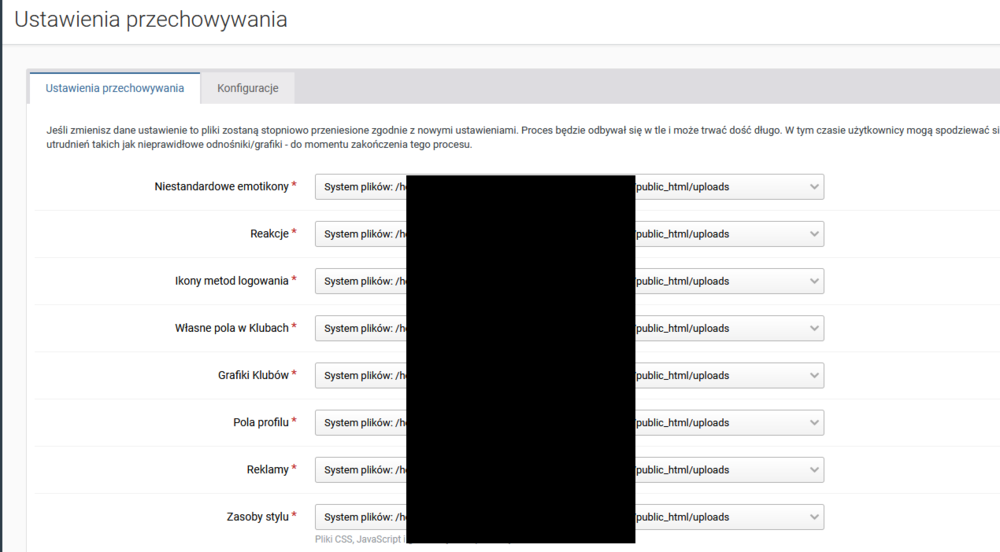Click the Niestandardowe emotikony field label
The height and width of the screenshot is (552, 1000).
click(221, 187)
